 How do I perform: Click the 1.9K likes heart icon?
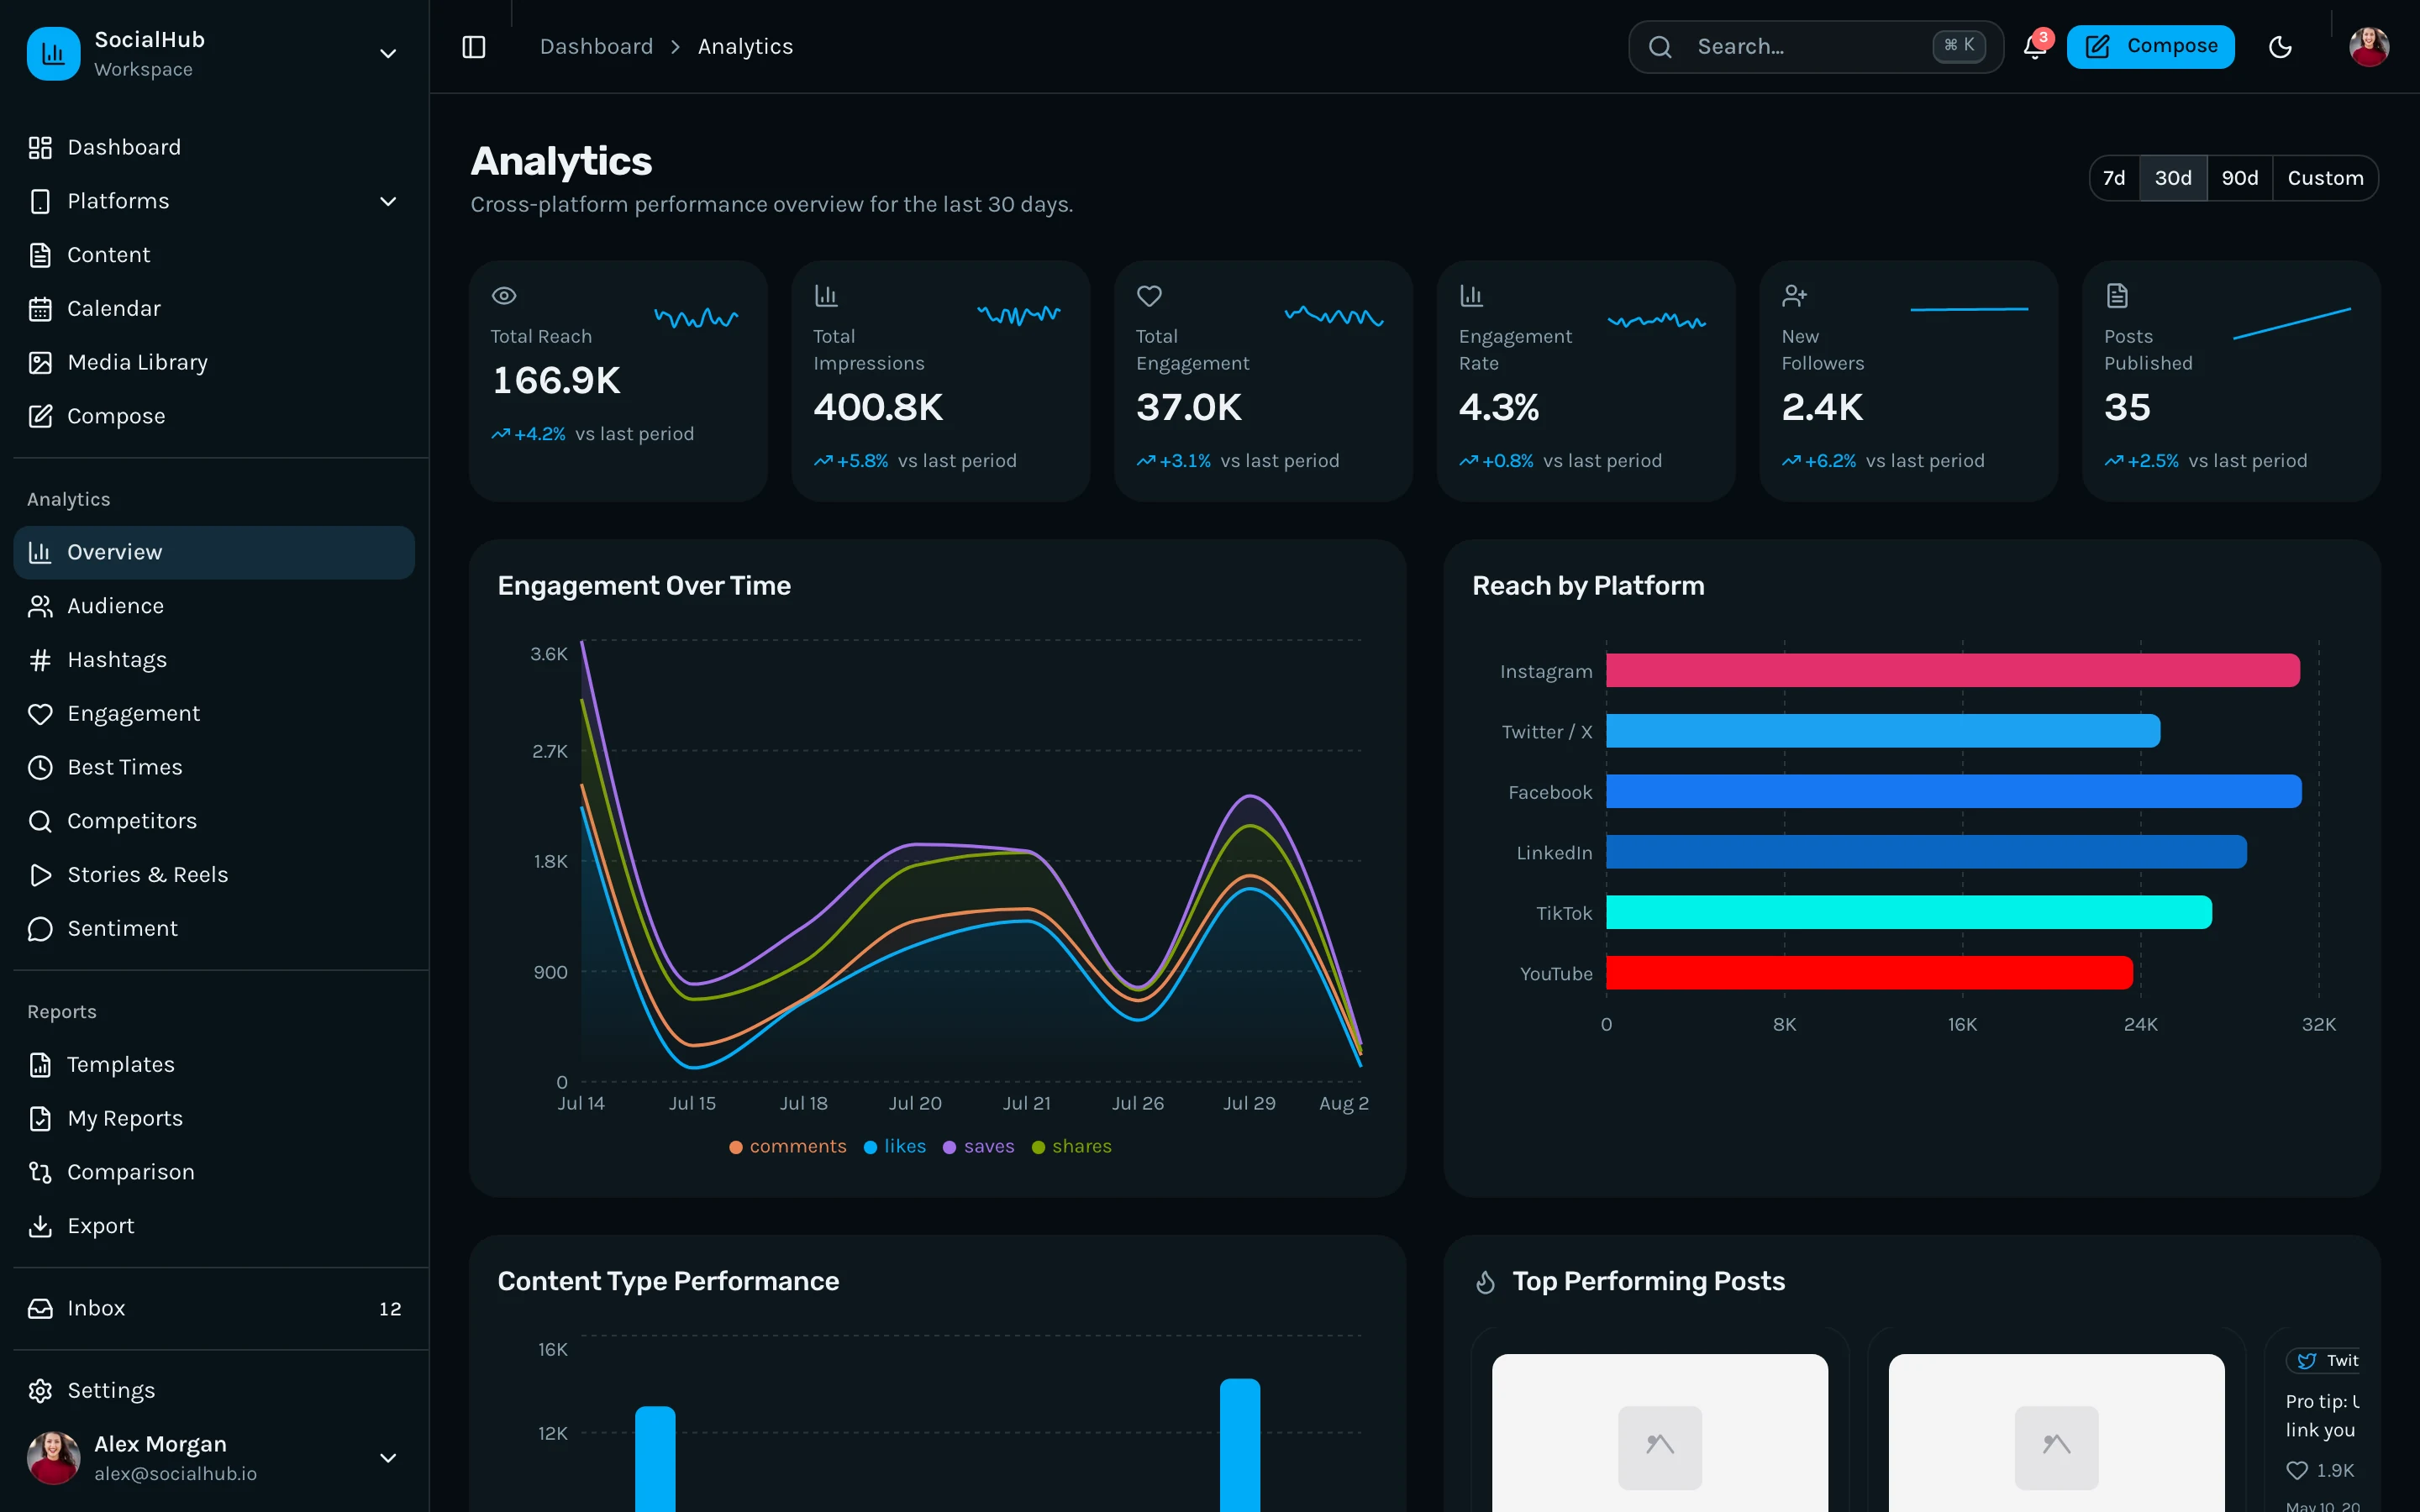pyautogui.click(x=2297, y=1471)
